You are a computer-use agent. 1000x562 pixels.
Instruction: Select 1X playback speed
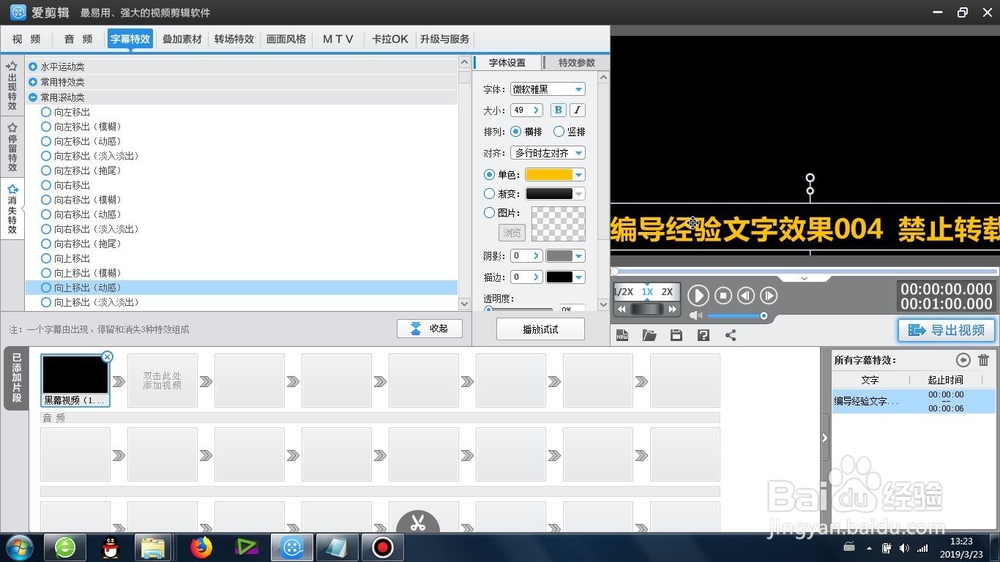(x=647, y=292)
